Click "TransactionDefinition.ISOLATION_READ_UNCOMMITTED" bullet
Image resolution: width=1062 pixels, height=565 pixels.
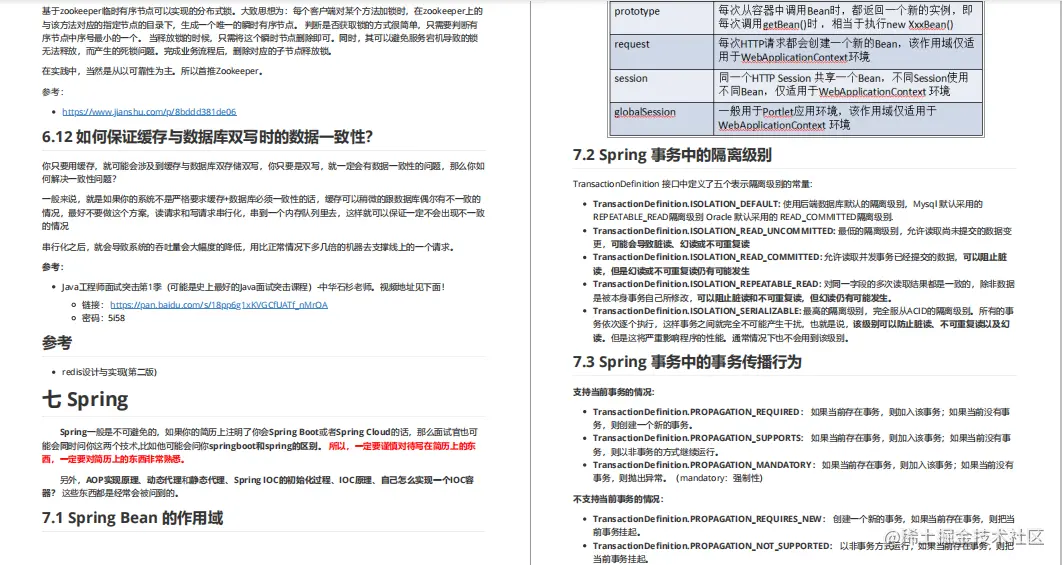(802, 237)
